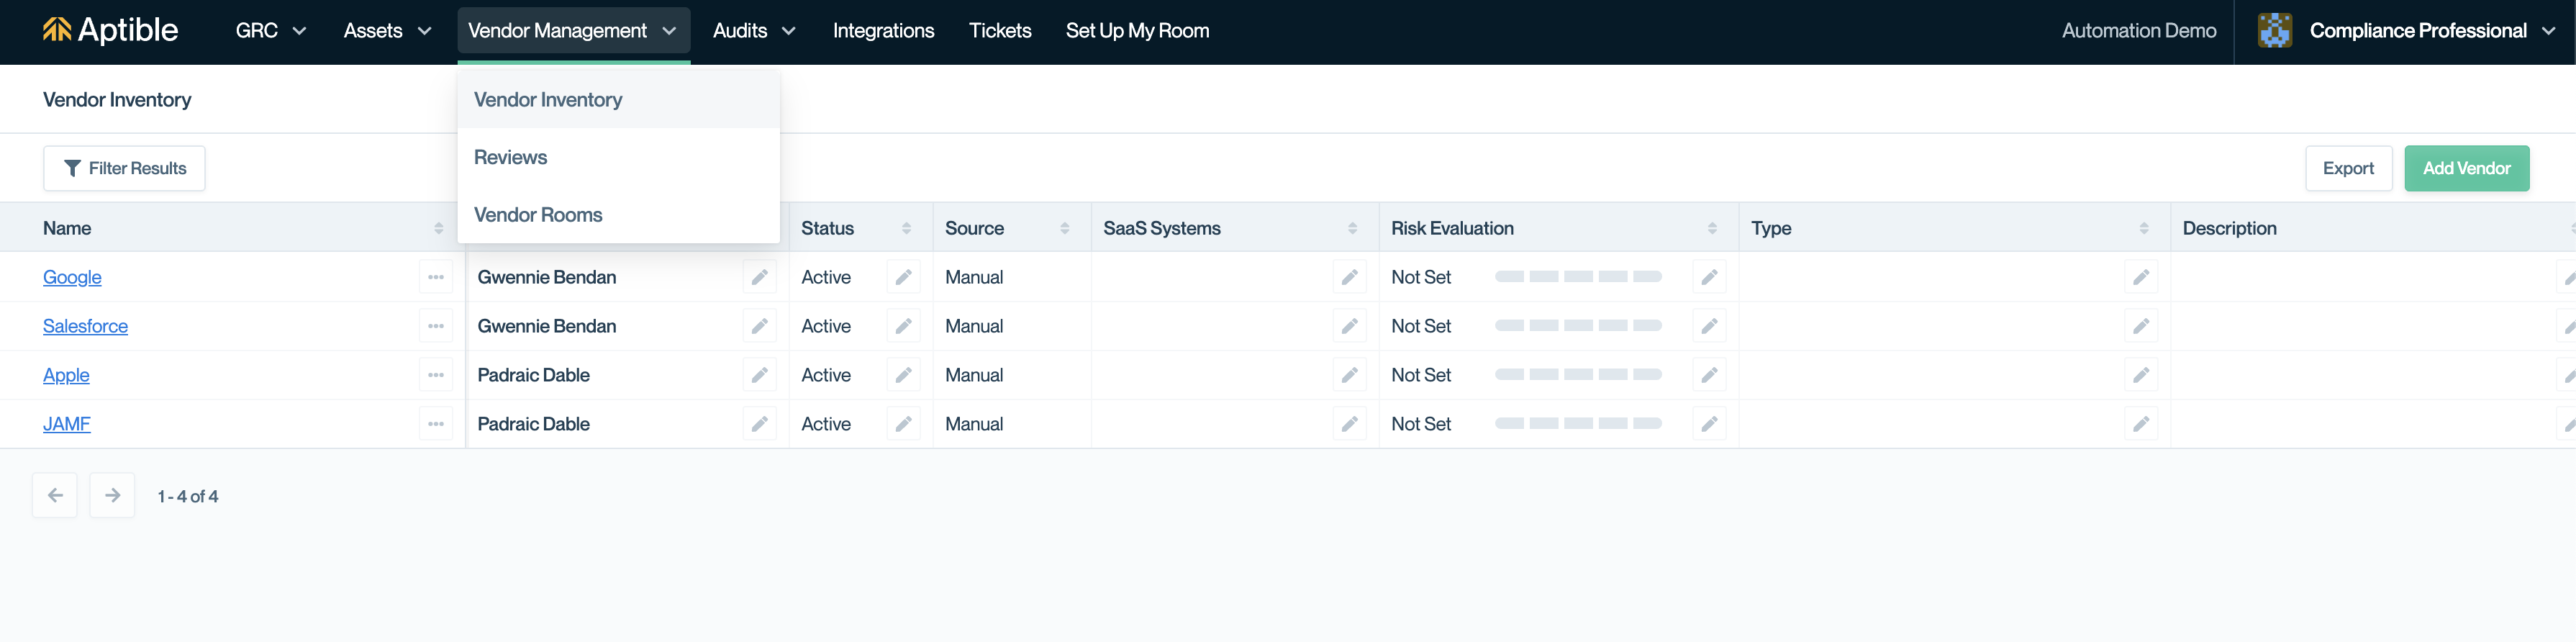The image size is (2576, 642).
Task: Sort the table by Status column
Action: tap(907, 229)
